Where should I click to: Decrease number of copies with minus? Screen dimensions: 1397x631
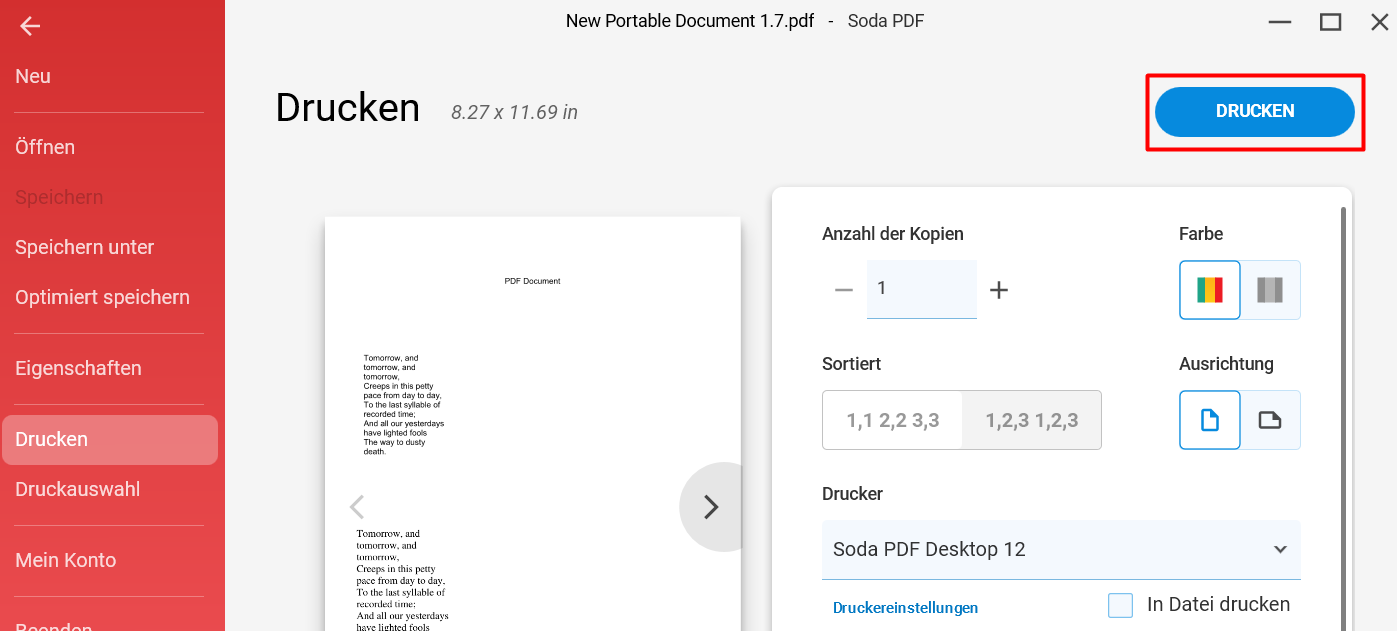[843, 290]
